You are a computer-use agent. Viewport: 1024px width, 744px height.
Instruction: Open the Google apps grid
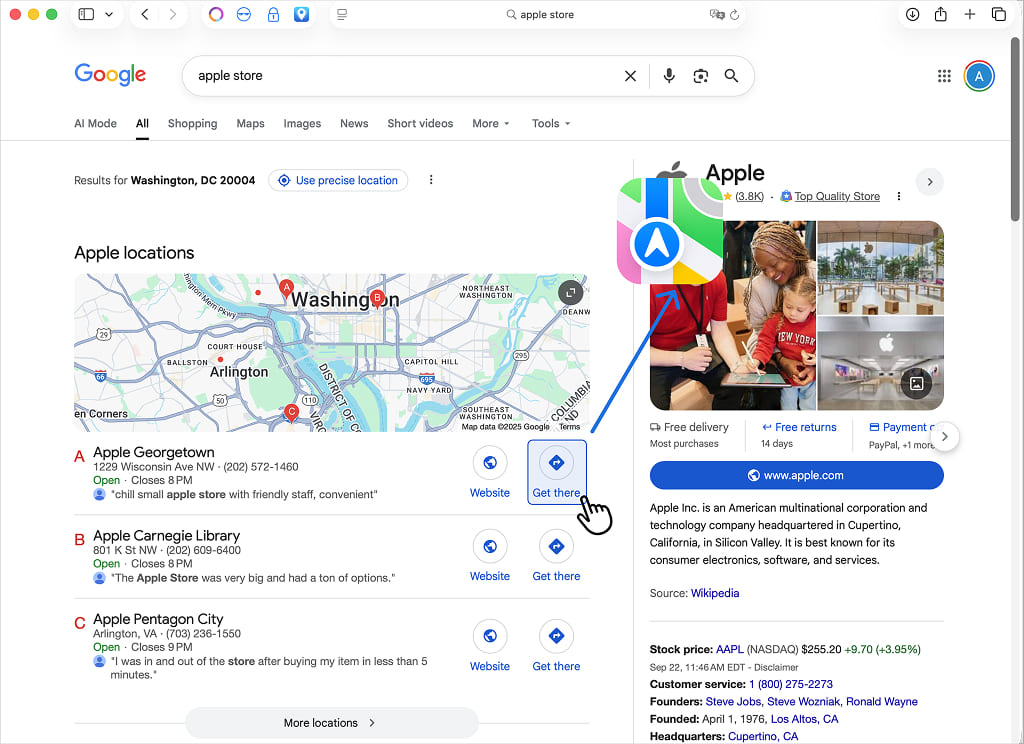pos(944,76)
